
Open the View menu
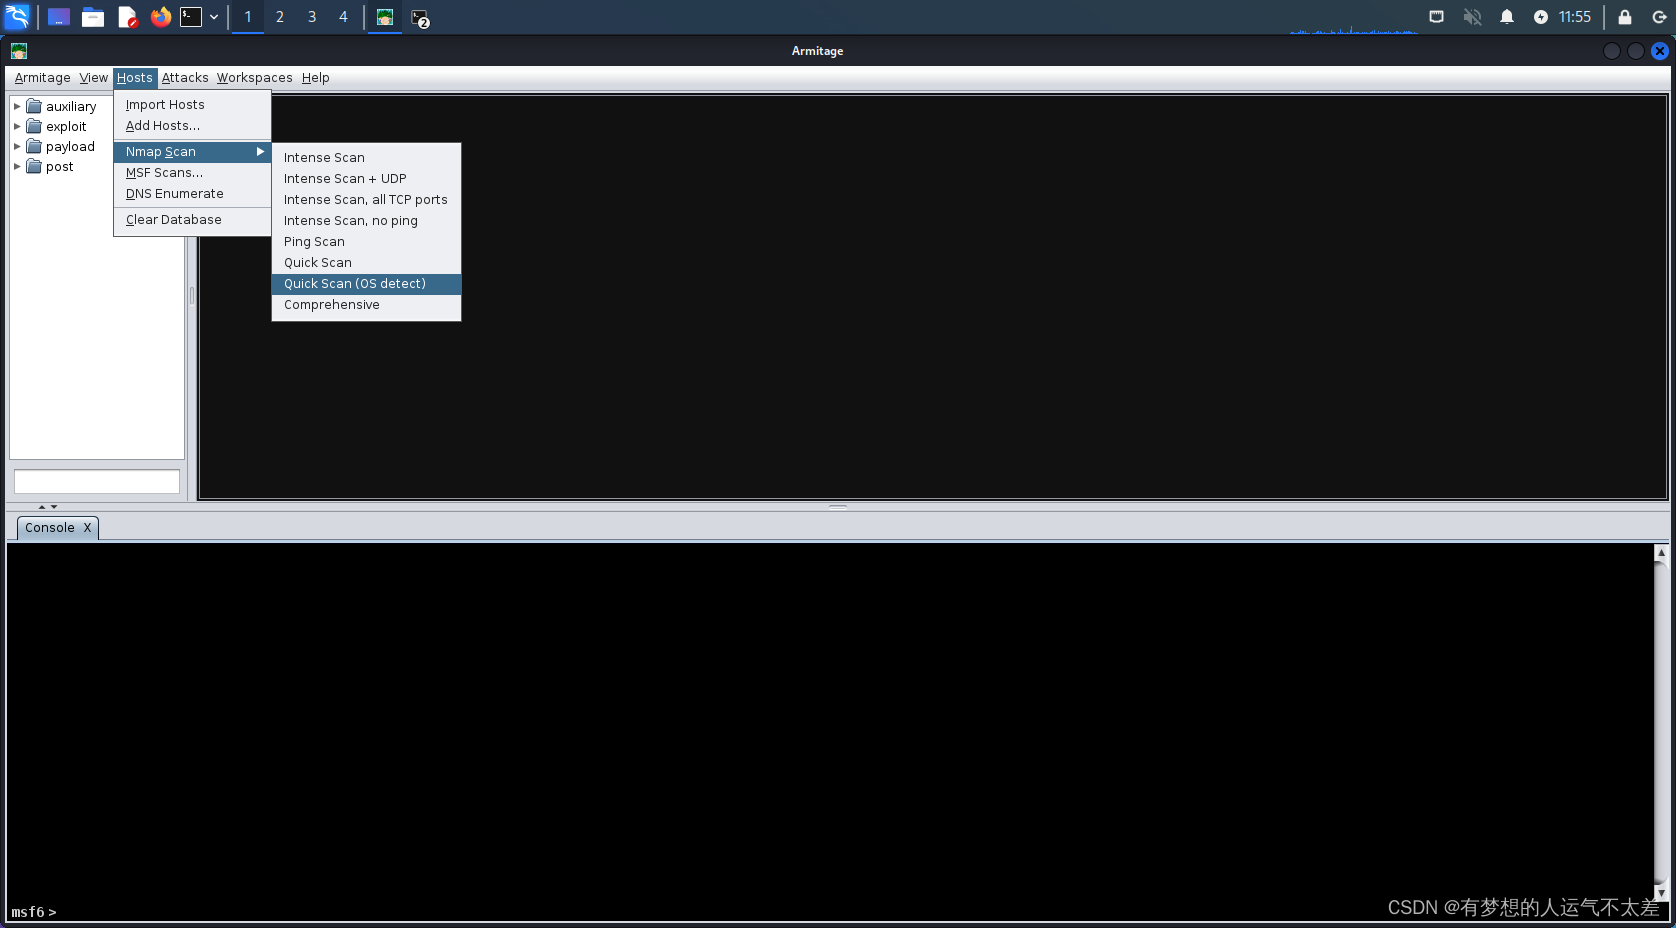(94, 78)
